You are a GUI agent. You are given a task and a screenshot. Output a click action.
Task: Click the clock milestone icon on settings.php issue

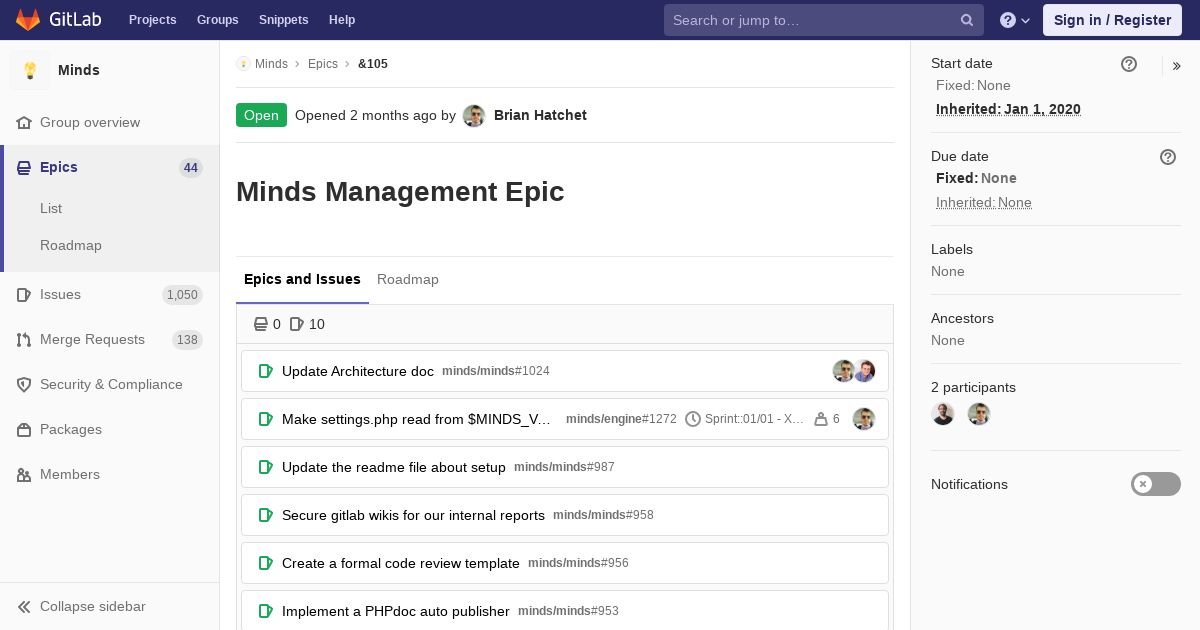coord(693,419)
